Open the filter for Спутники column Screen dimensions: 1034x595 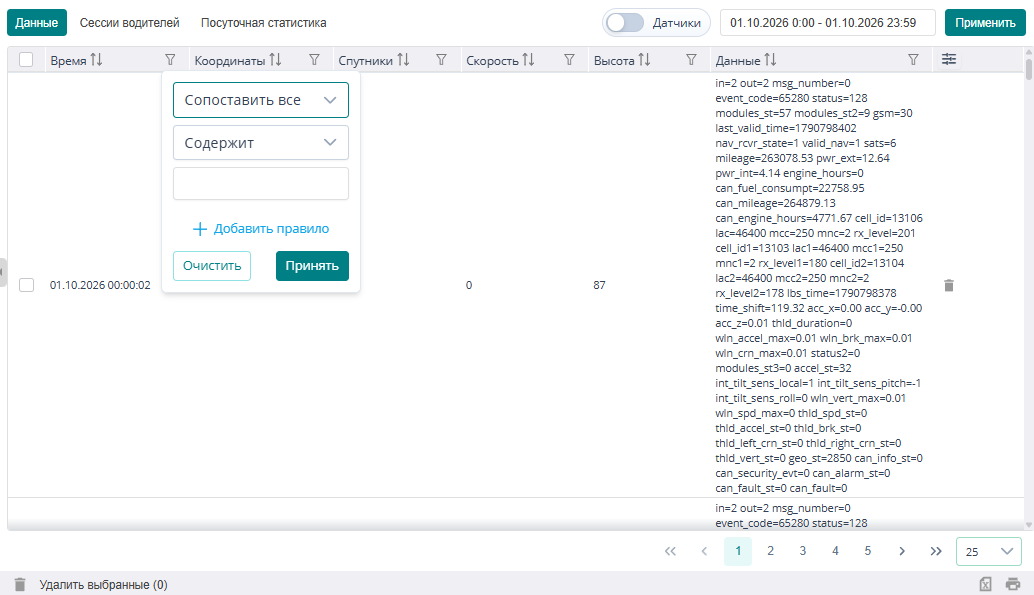click(442, 60)
